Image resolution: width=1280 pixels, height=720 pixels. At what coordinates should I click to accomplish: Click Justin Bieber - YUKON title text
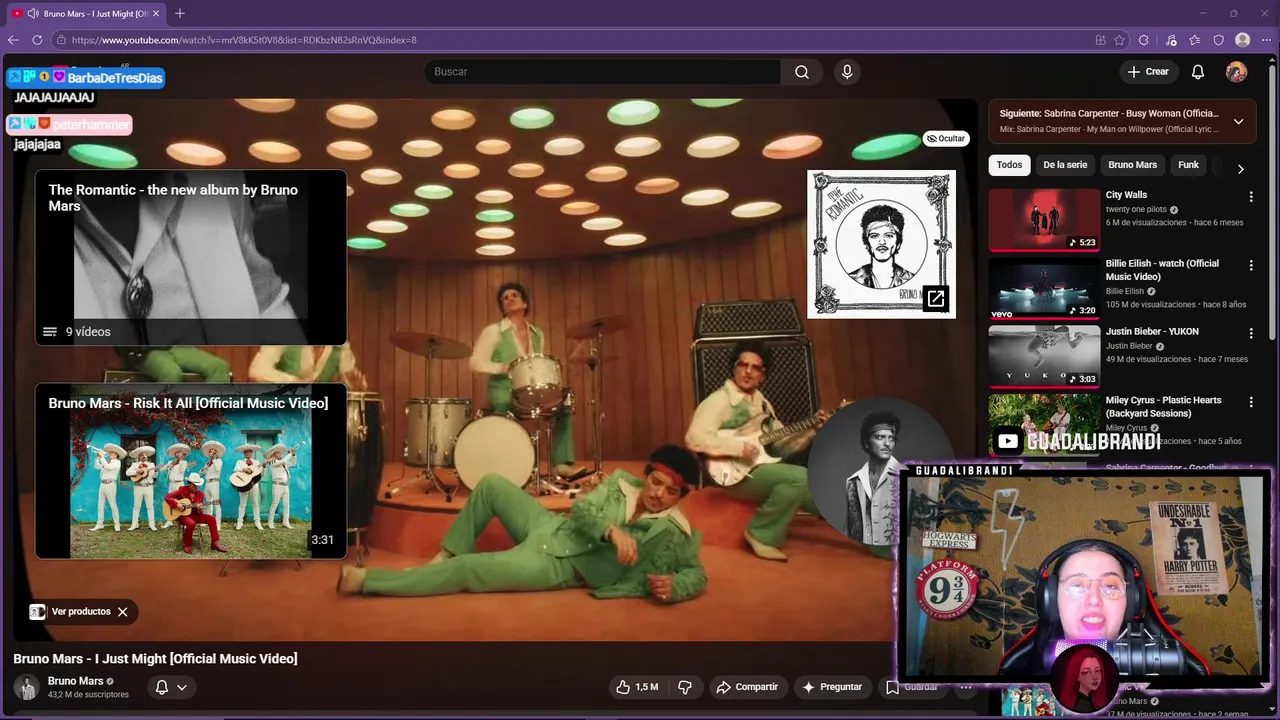pos(1152,332)
